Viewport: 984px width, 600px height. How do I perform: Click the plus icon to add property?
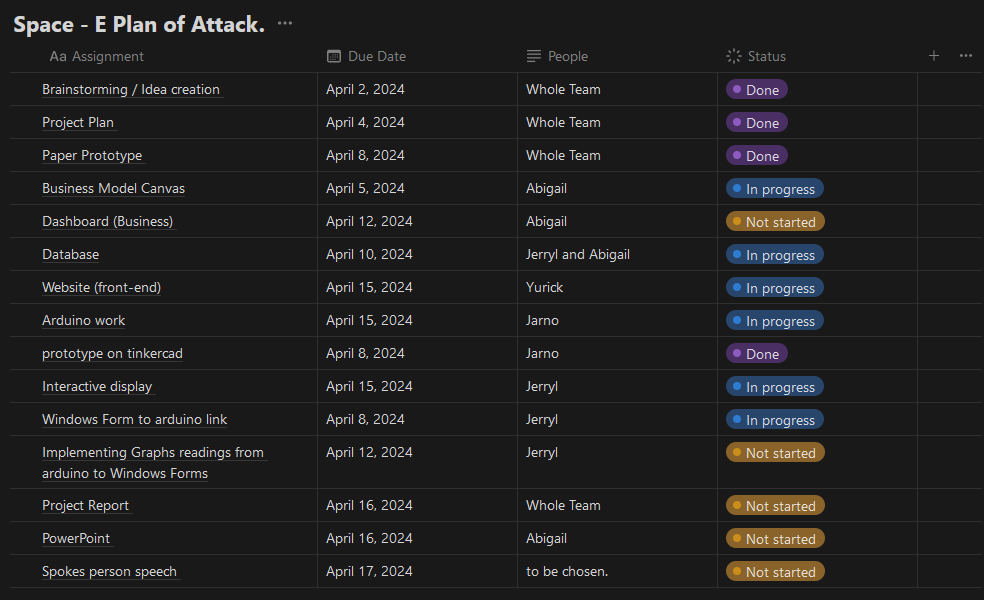[933, 56]
